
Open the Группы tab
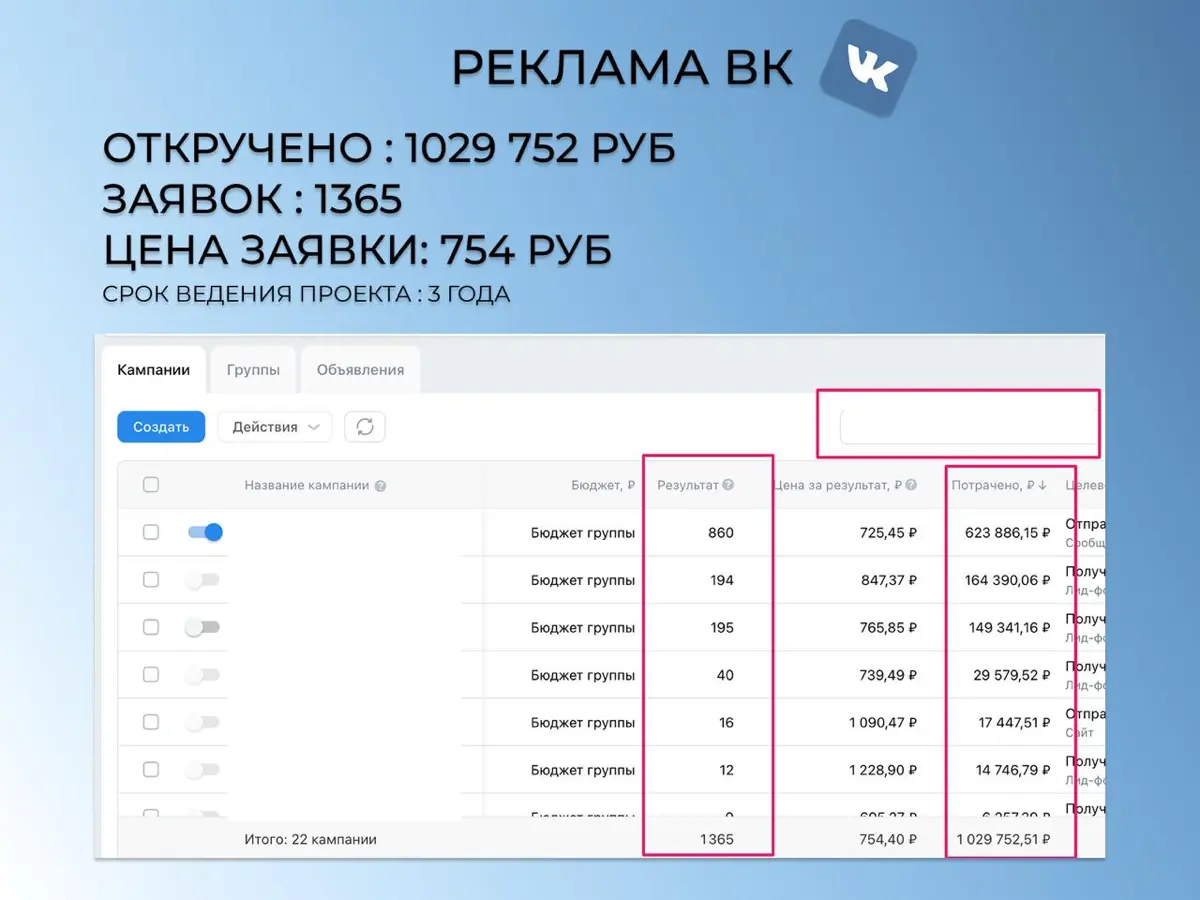tap(253, 369)
